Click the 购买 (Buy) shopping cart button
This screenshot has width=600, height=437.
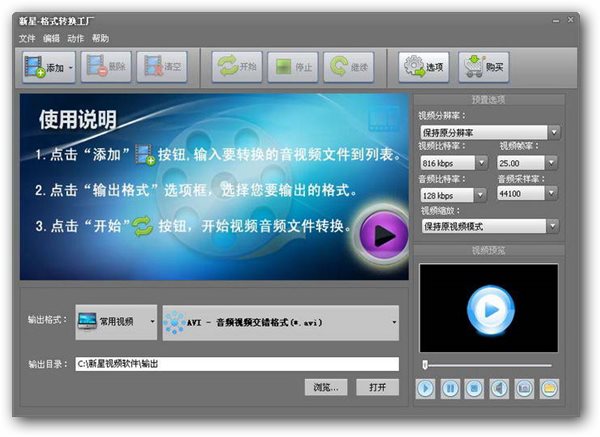point(484,67)
